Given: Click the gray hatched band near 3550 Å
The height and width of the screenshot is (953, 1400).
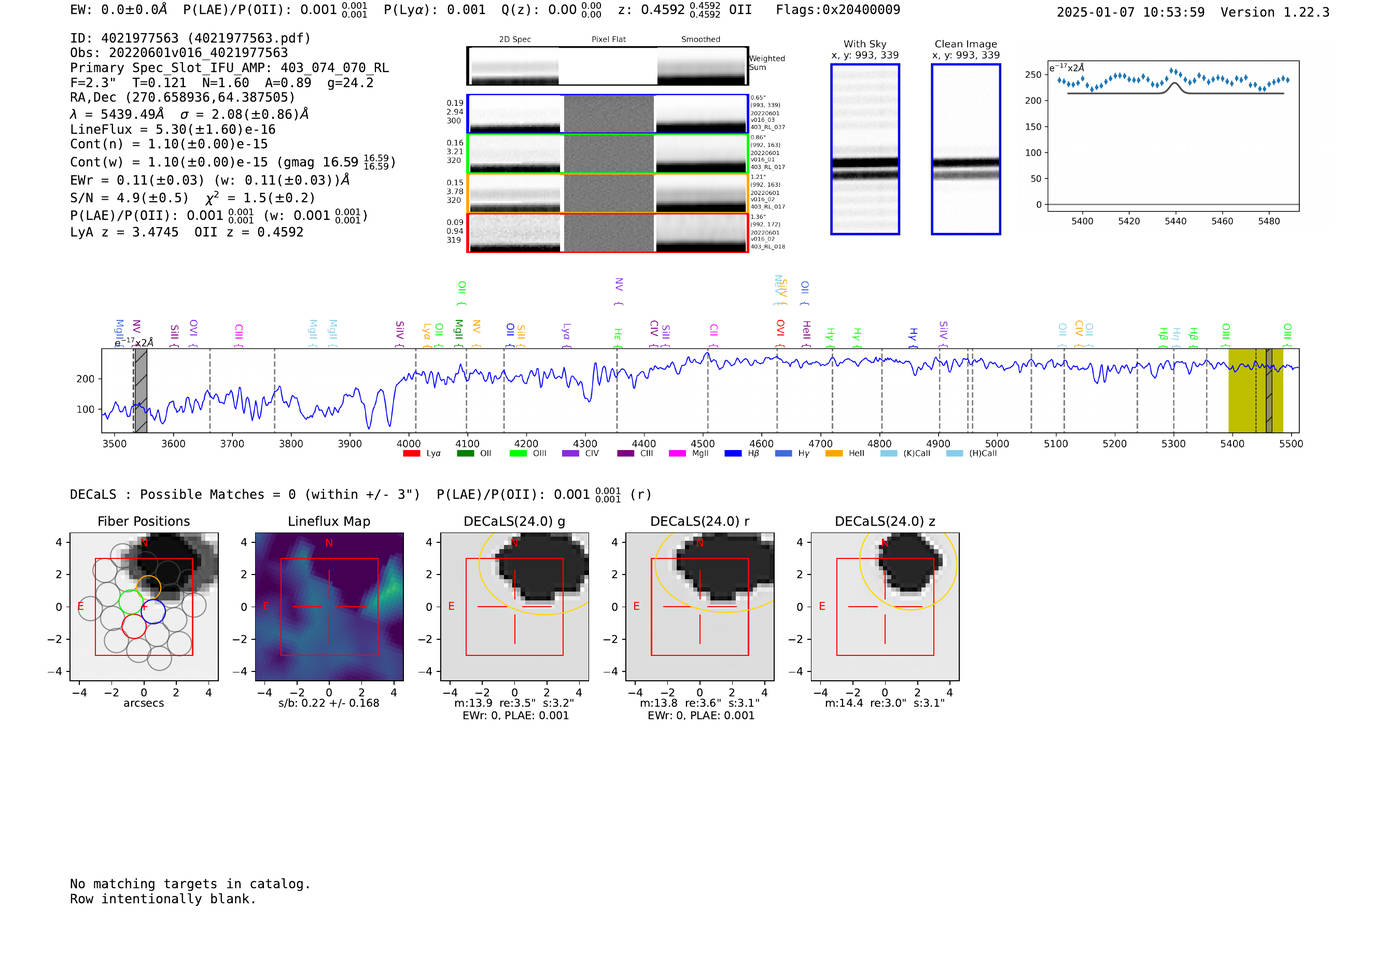Looking at the screenshot, I should pyautogui.click(x=141, y=390).
